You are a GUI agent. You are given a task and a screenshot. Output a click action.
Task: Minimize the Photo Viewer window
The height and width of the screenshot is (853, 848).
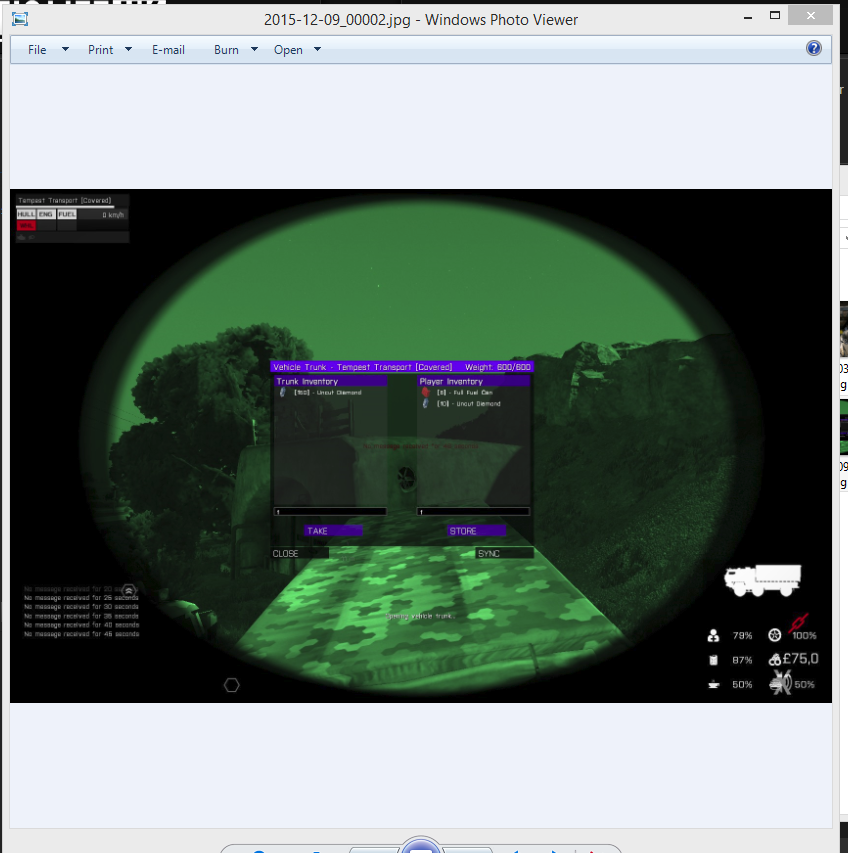(x=748, y=17)
